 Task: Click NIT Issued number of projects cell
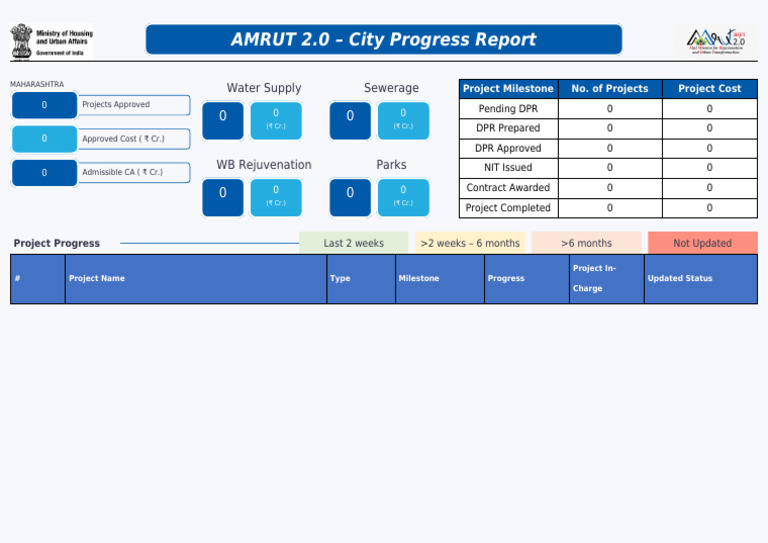[610, 168]
